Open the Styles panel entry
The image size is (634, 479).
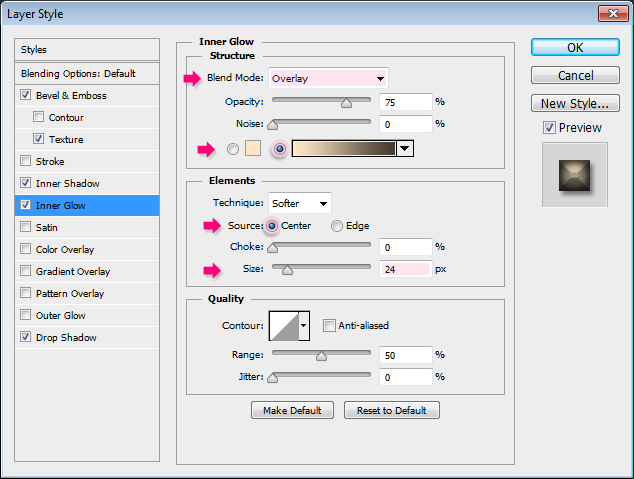(x=87, y=50)
